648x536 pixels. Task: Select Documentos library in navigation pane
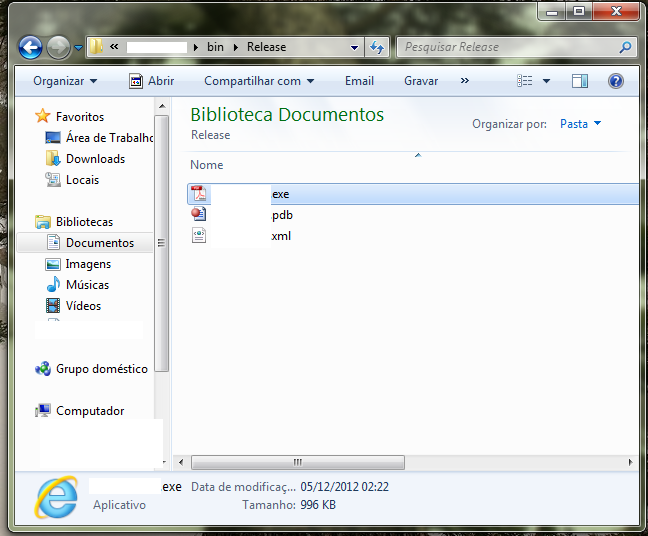pos(100,243)
